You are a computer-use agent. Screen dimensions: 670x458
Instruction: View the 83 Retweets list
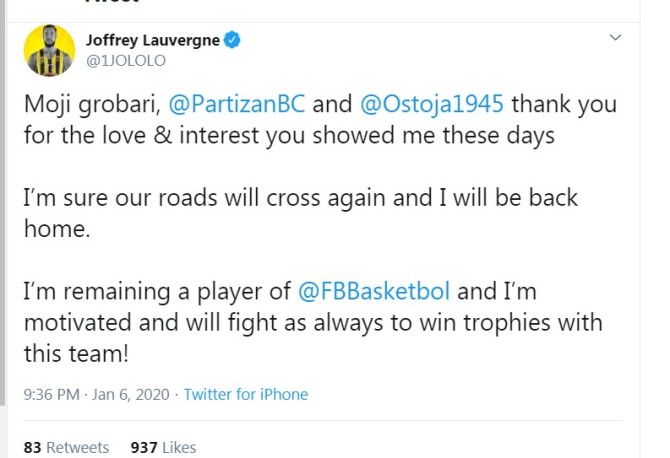66,447
